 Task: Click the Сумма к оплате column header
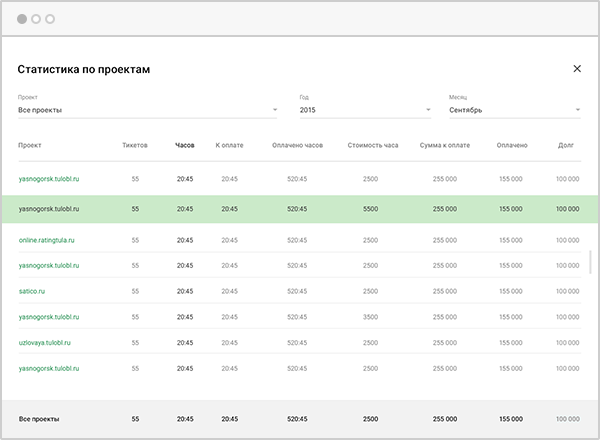(445, 145)
